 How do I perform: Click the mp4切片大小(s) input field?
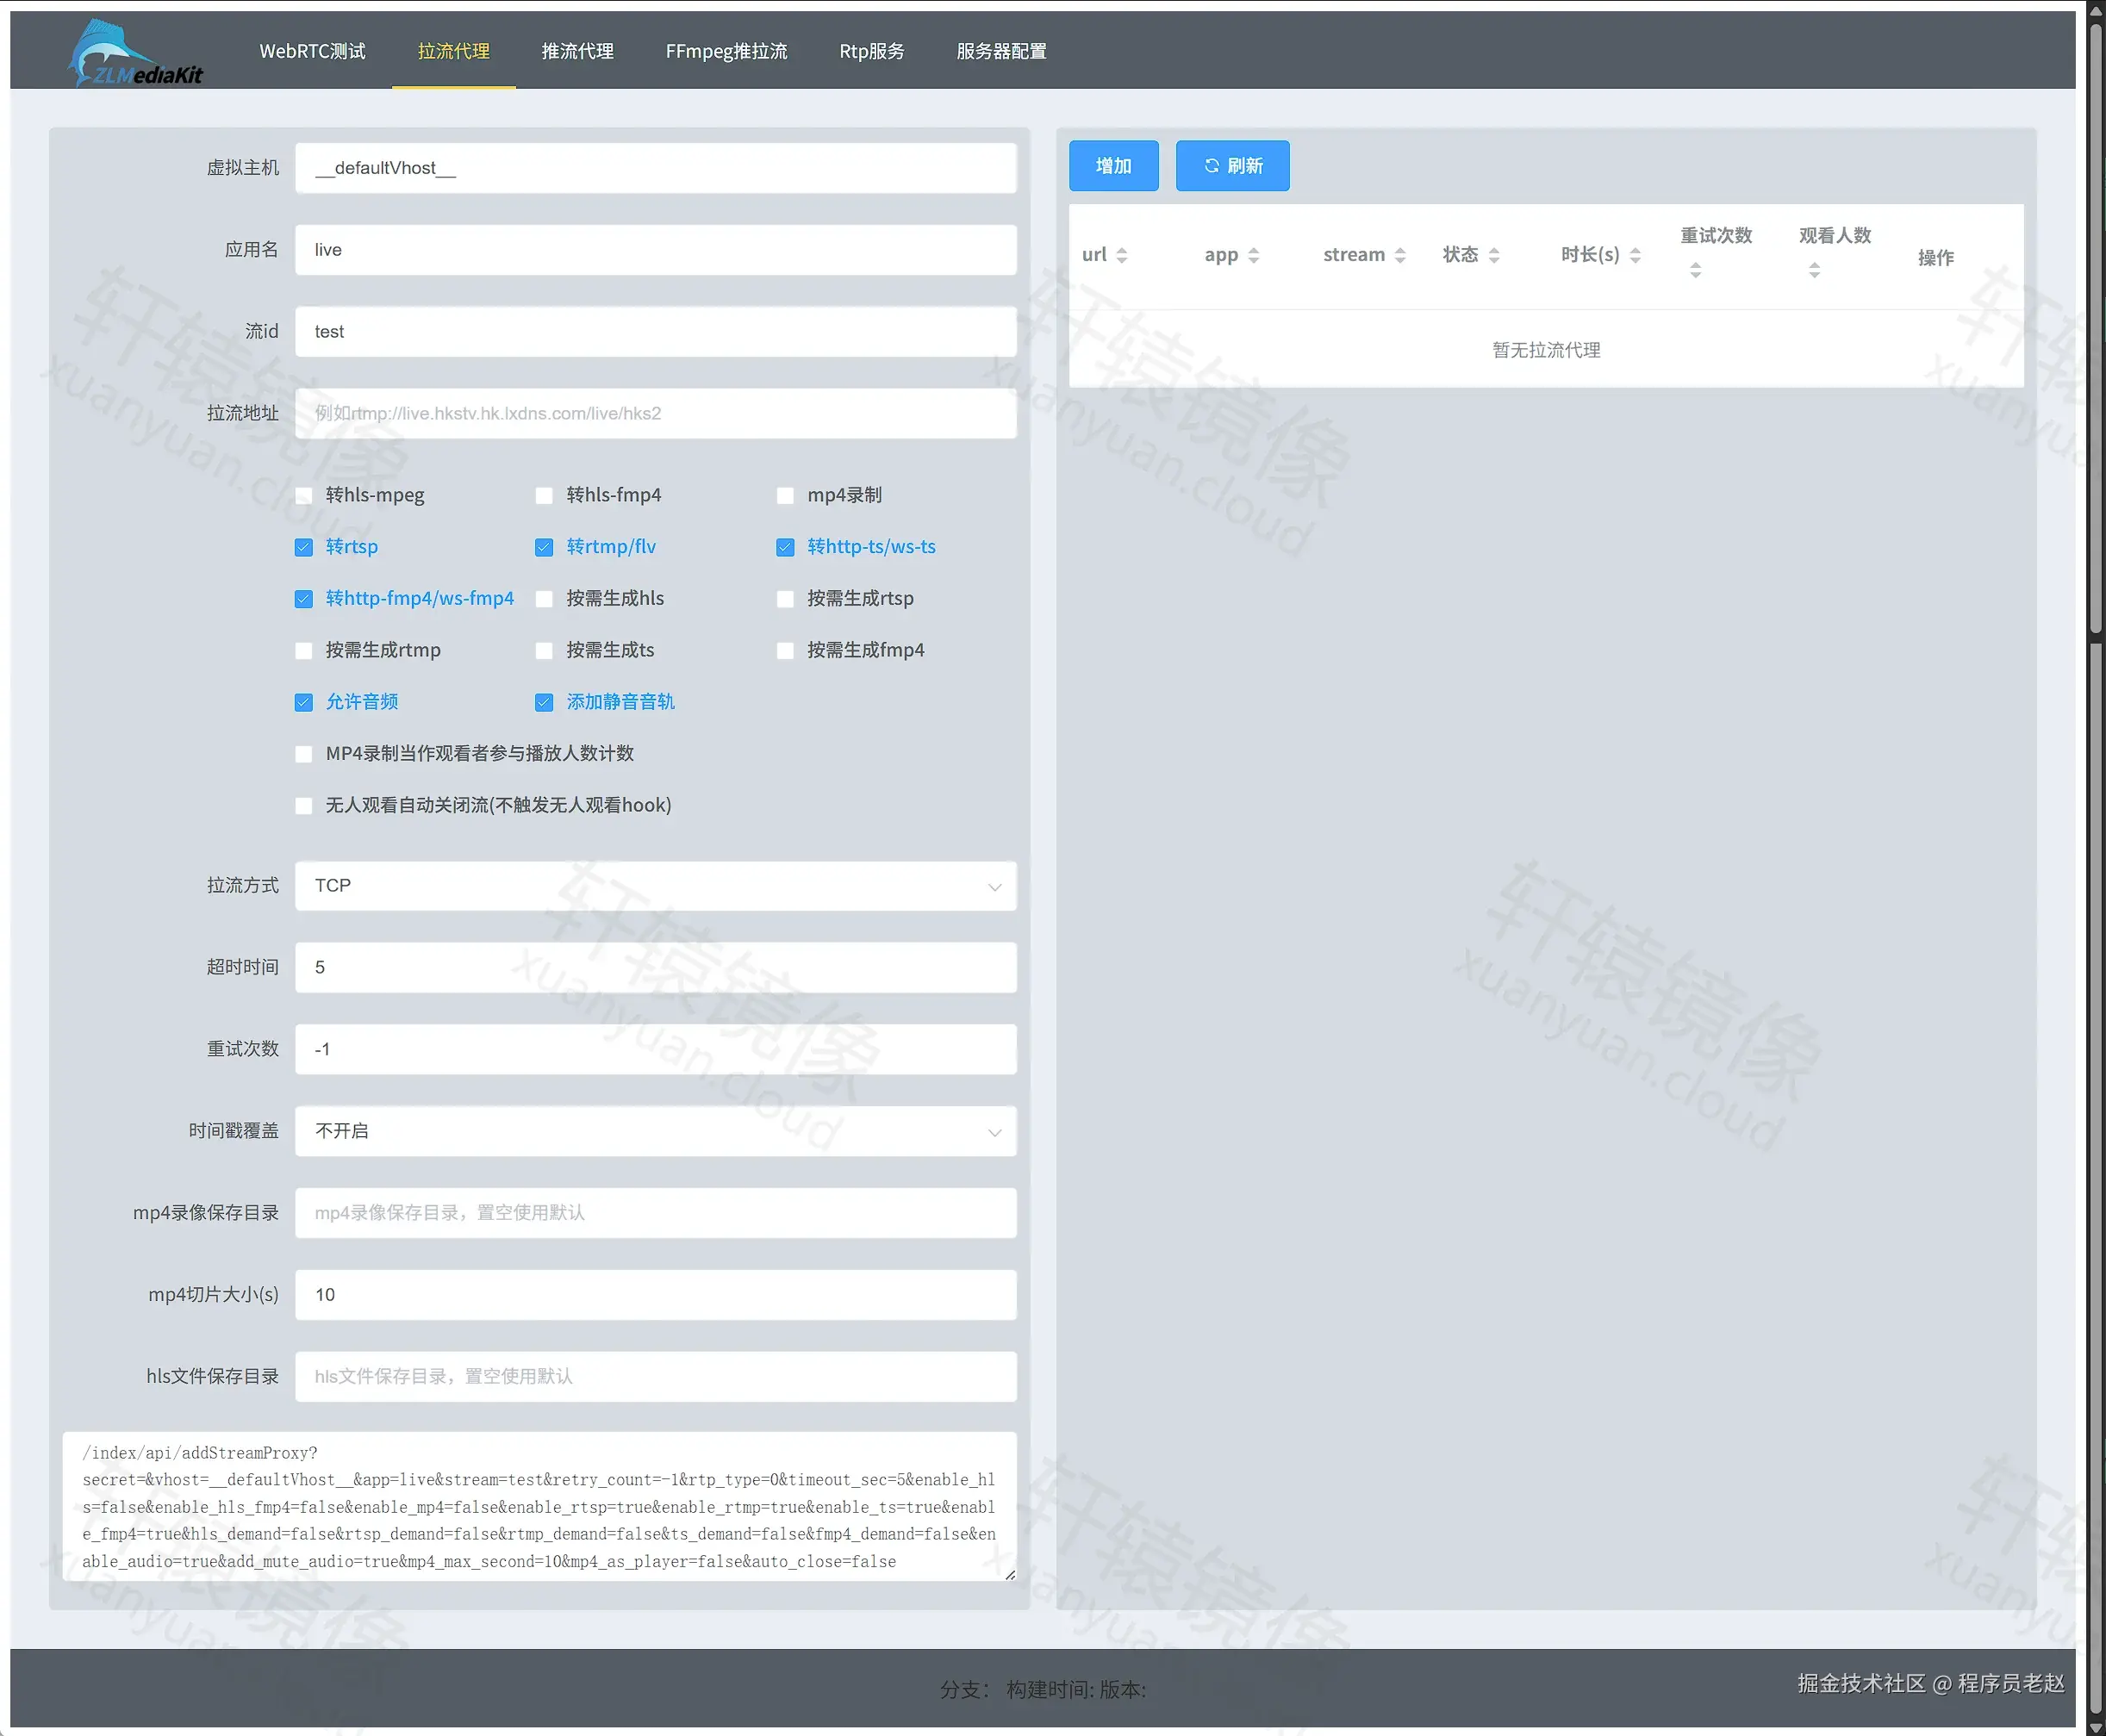[x=656, y=1295]
